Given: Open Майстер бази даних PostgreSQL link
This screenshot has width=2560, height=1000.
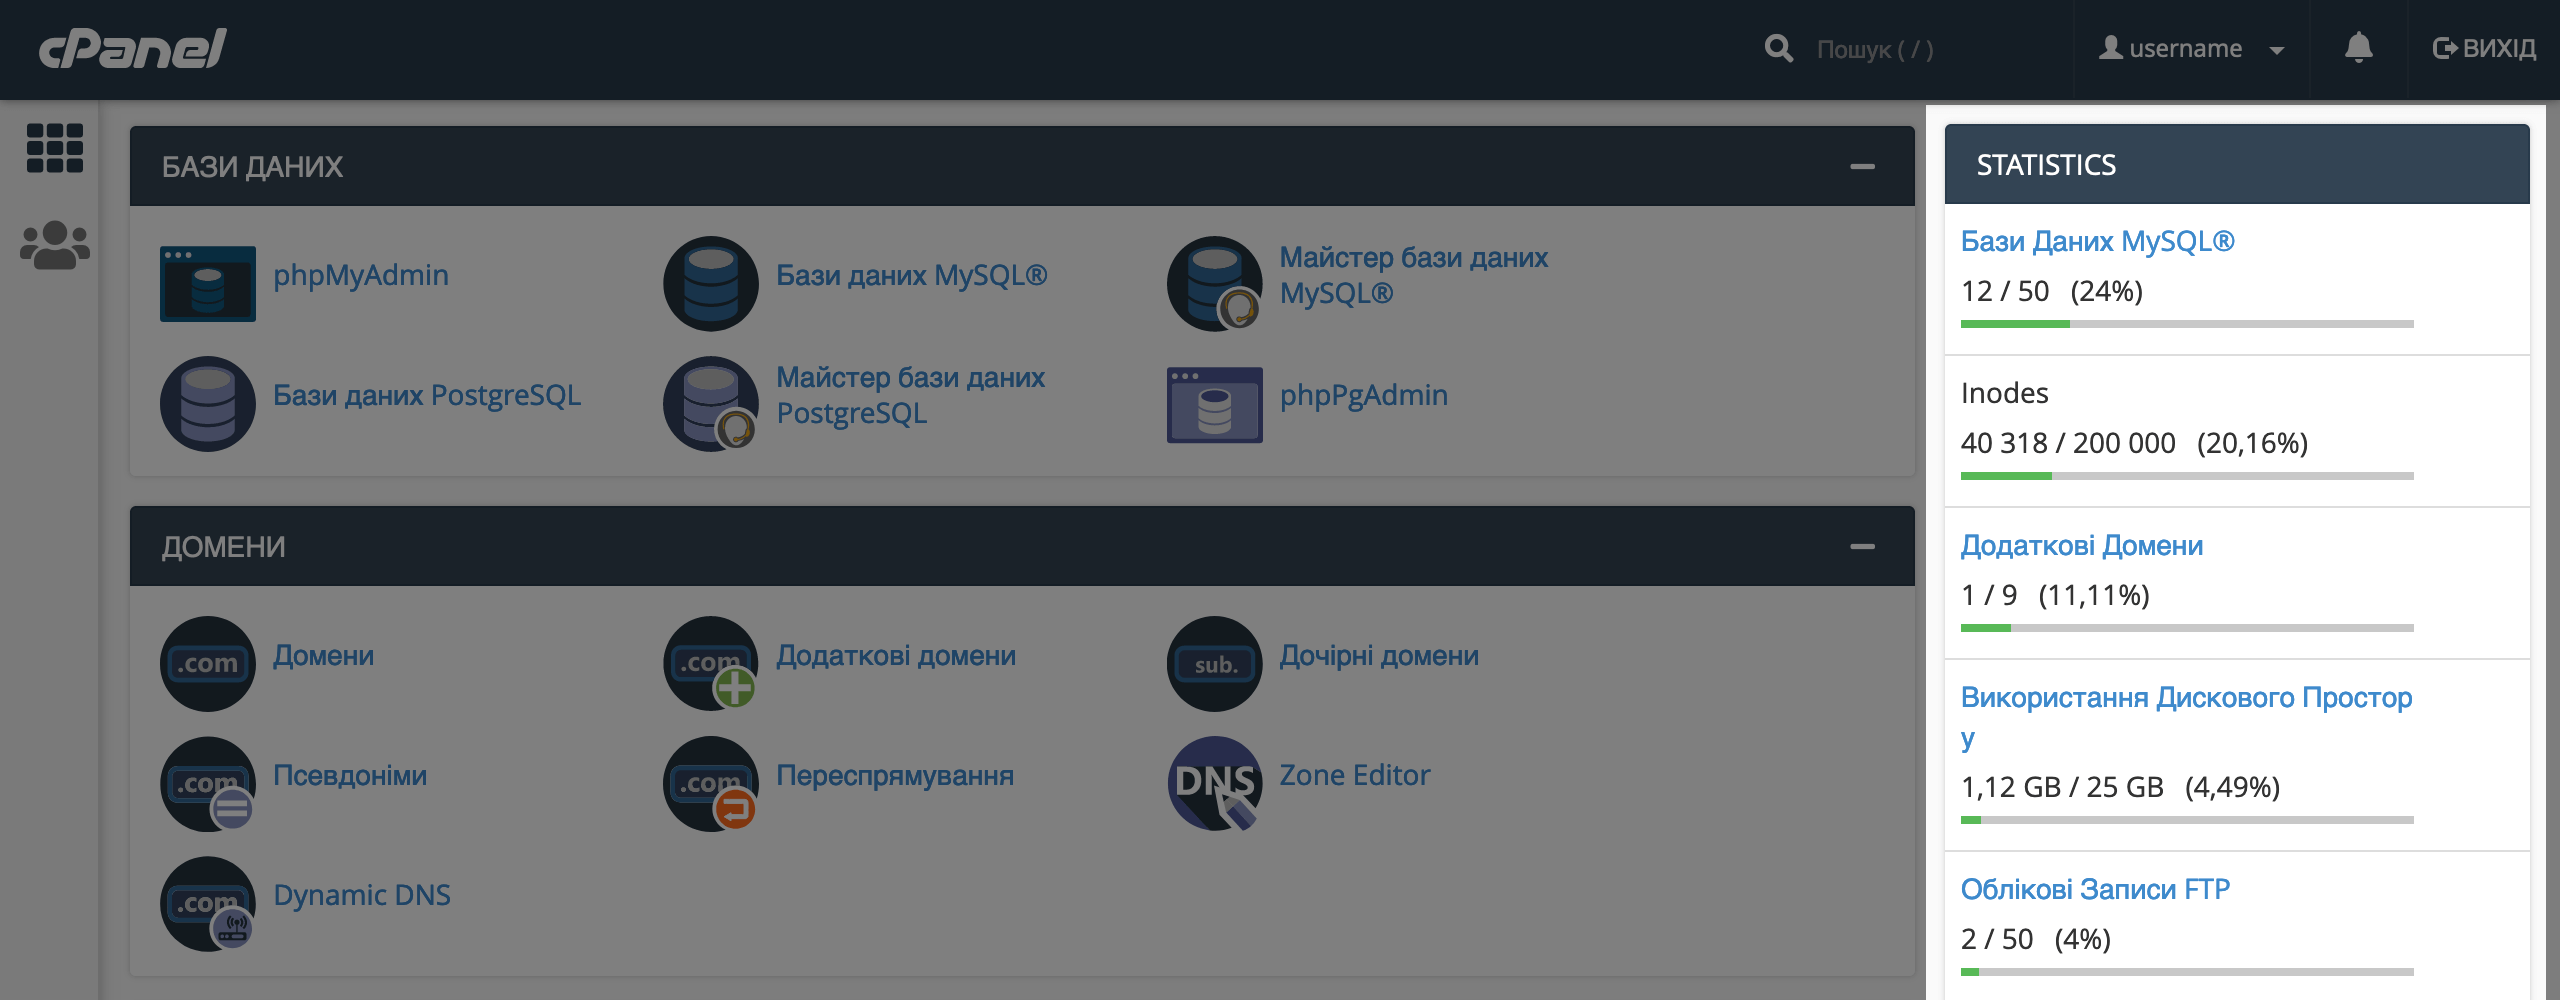Looking at the screenshot, I should pyautogui.click(x=911, y=395).
